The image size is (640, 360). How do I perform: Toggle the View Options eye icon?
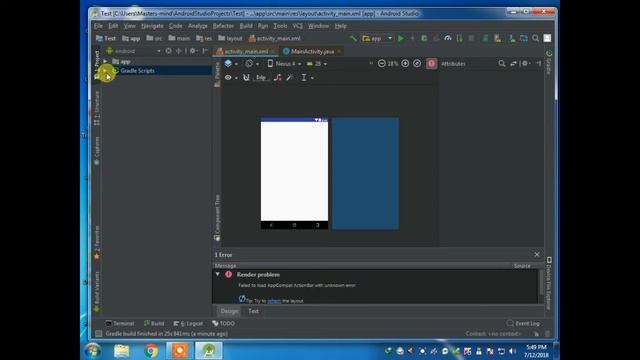click(x=230, y=78)
